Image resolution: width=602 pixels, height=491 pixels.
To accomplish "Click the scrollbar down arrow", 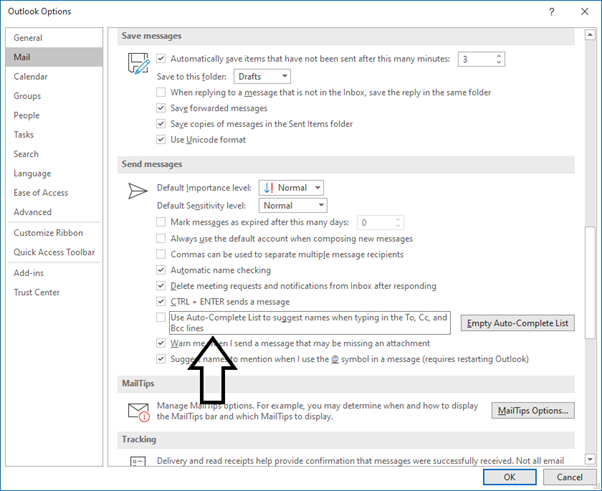I will pos(590,459).
